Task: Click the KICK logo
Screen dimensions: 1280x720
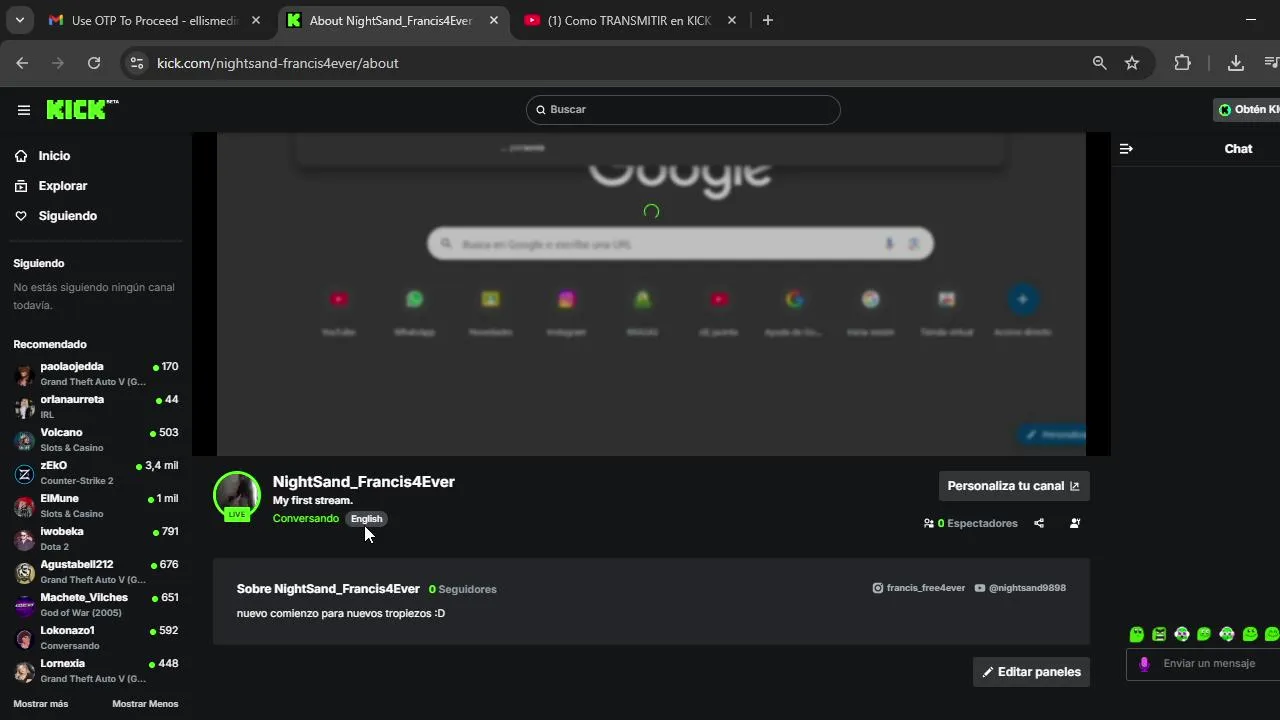Action: coord(82,110)
